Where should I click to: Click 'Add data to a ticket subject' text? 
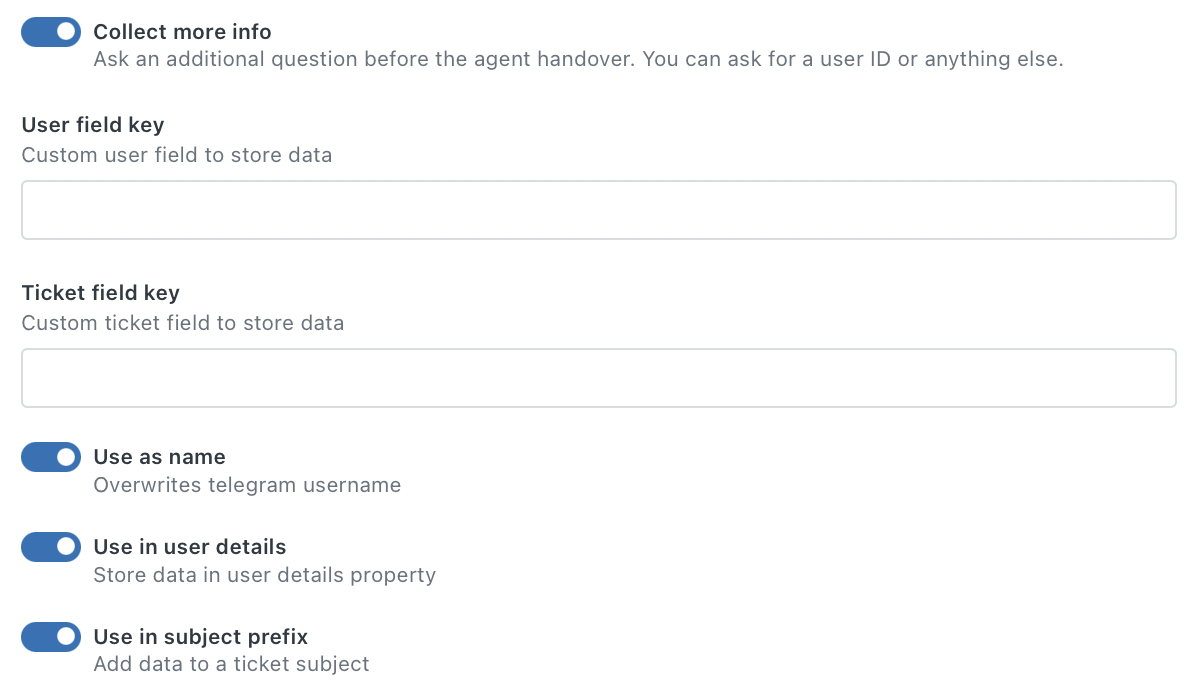pos(230,663)
